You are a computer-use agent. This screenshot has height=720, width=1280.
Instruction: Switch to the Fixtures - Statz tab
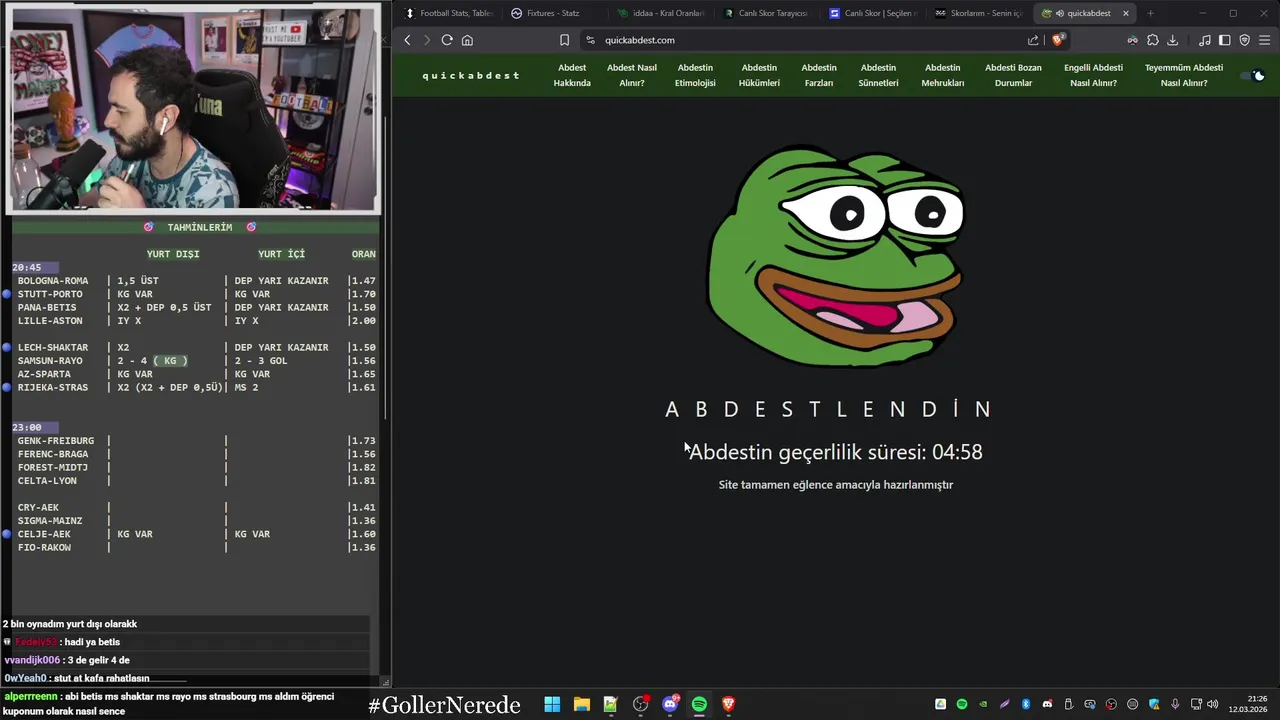pyautogui.click(x=552, y=13)
